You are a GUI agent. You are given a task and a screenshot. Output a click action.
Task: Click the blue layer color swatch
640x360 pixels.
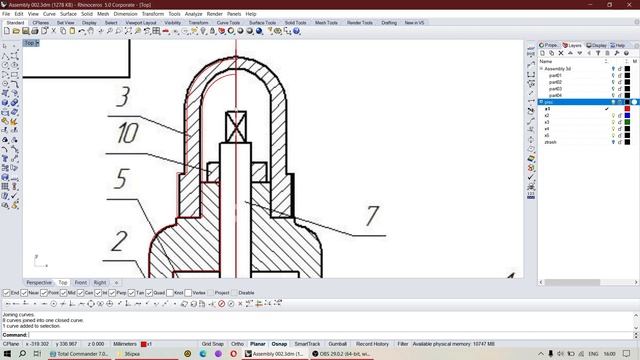(627, 116)
